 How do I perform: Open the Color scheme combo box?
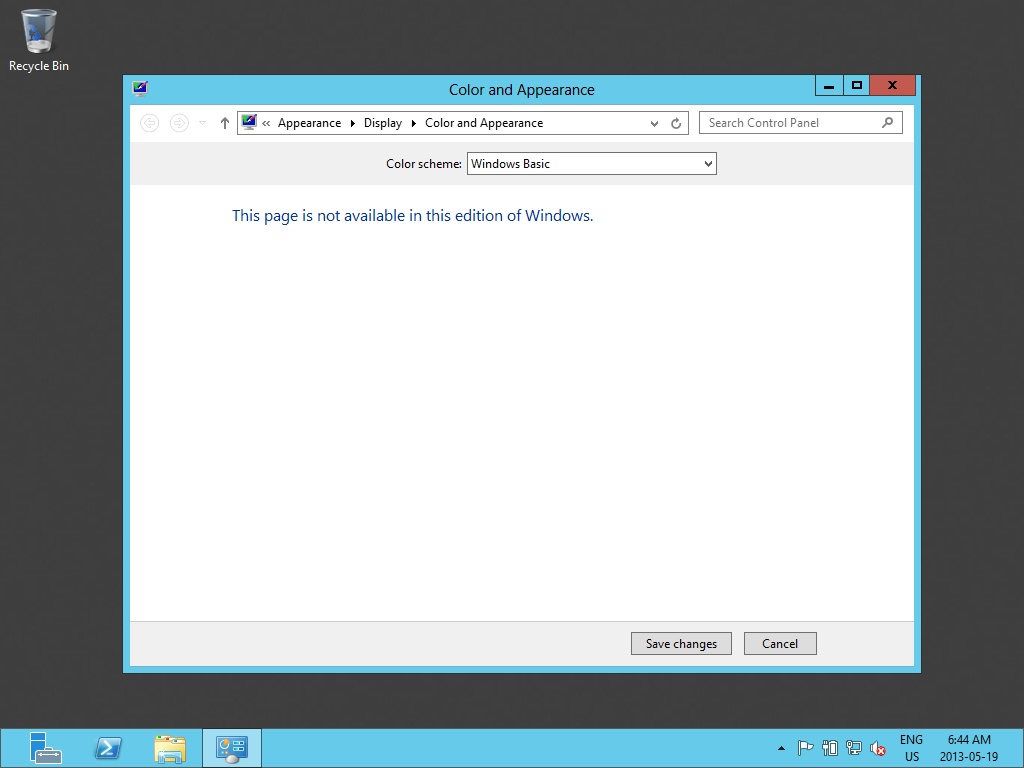pos(592,163)
